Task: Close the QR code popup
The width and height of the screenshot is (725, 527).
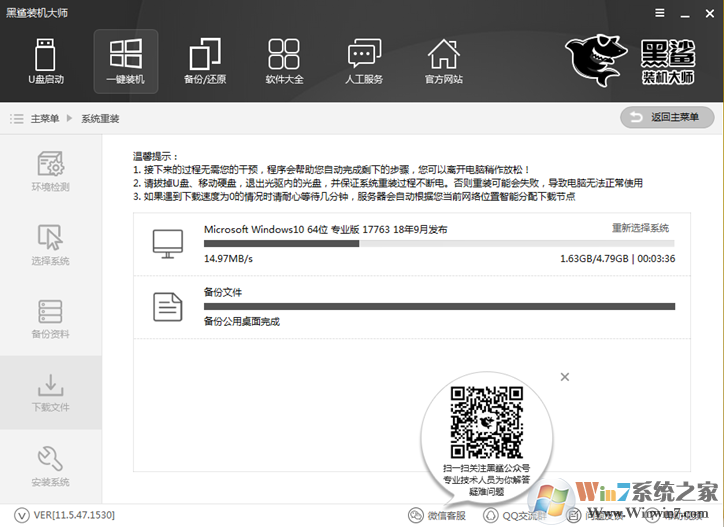Action: pyautogui.click(x=564, y=377)
